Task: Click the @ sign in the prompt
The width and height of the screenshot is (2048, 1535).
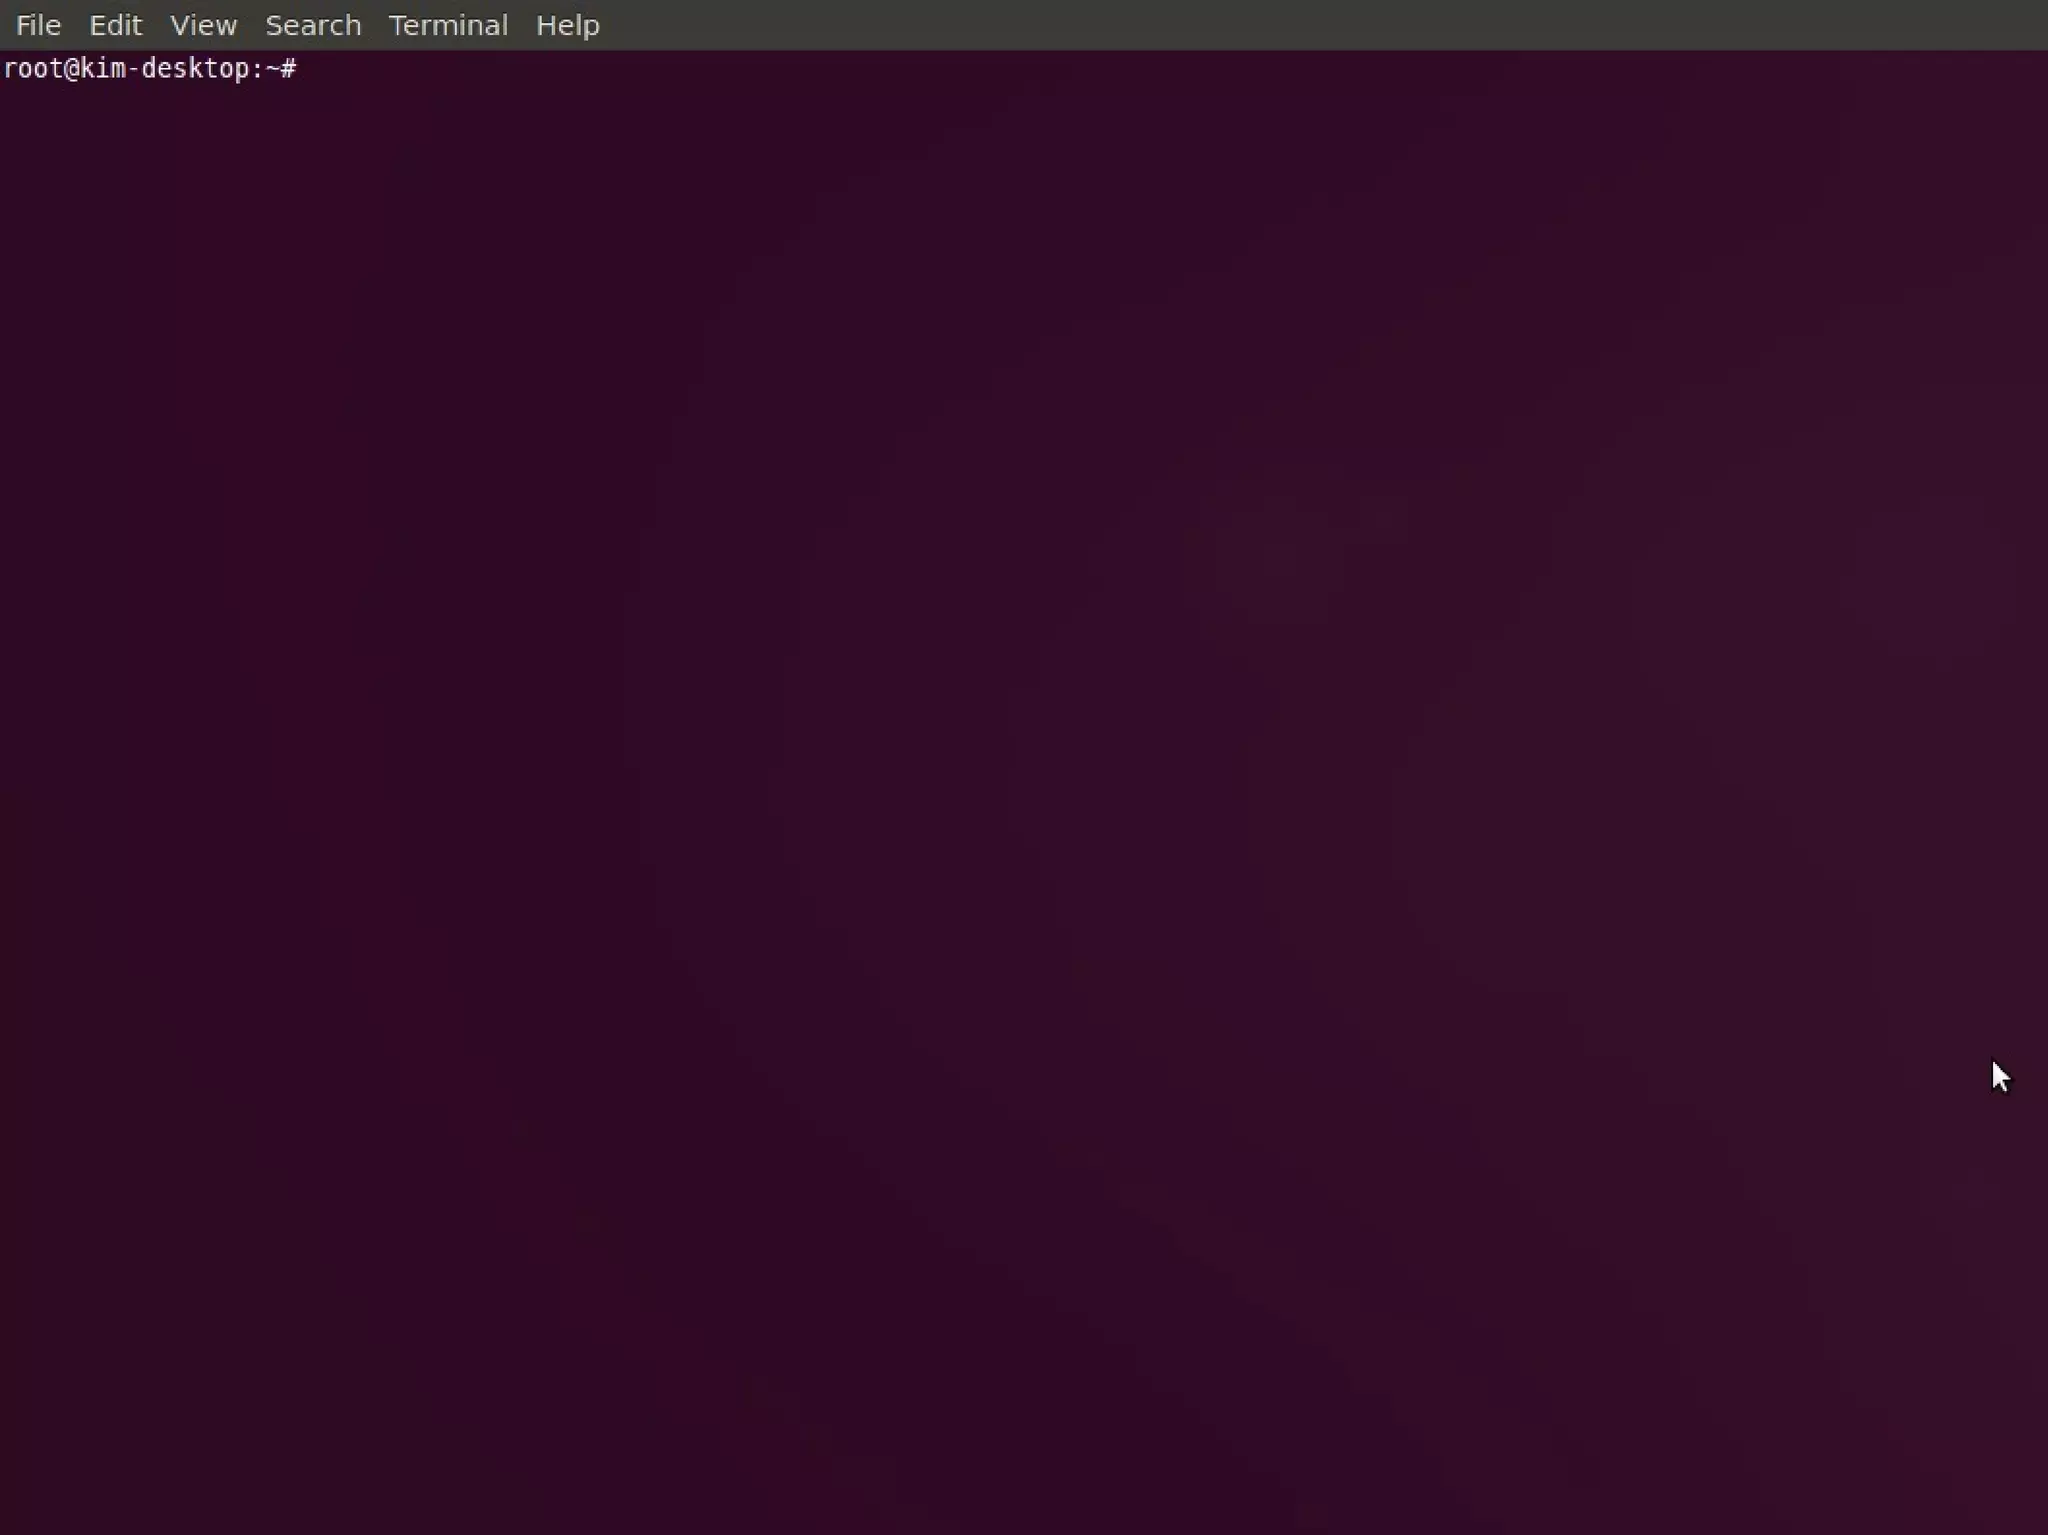Action: [71, 69]
